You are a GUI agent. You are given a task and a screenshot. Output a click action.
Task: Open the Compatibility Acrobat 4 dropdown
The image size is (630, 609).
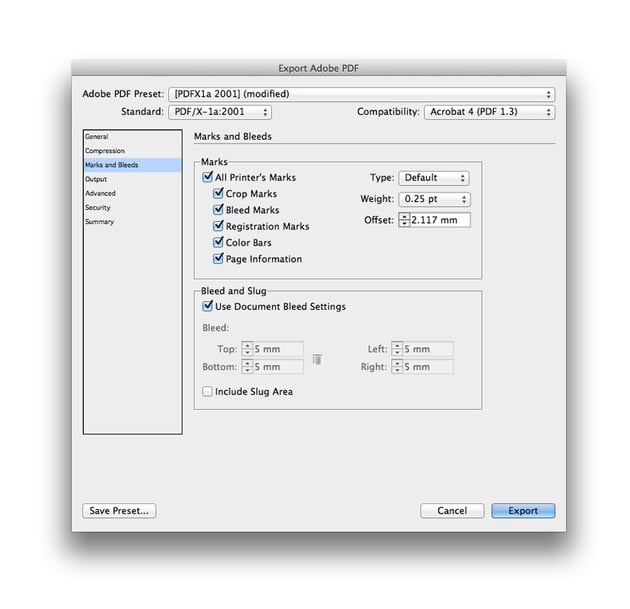tap(489, 112)
